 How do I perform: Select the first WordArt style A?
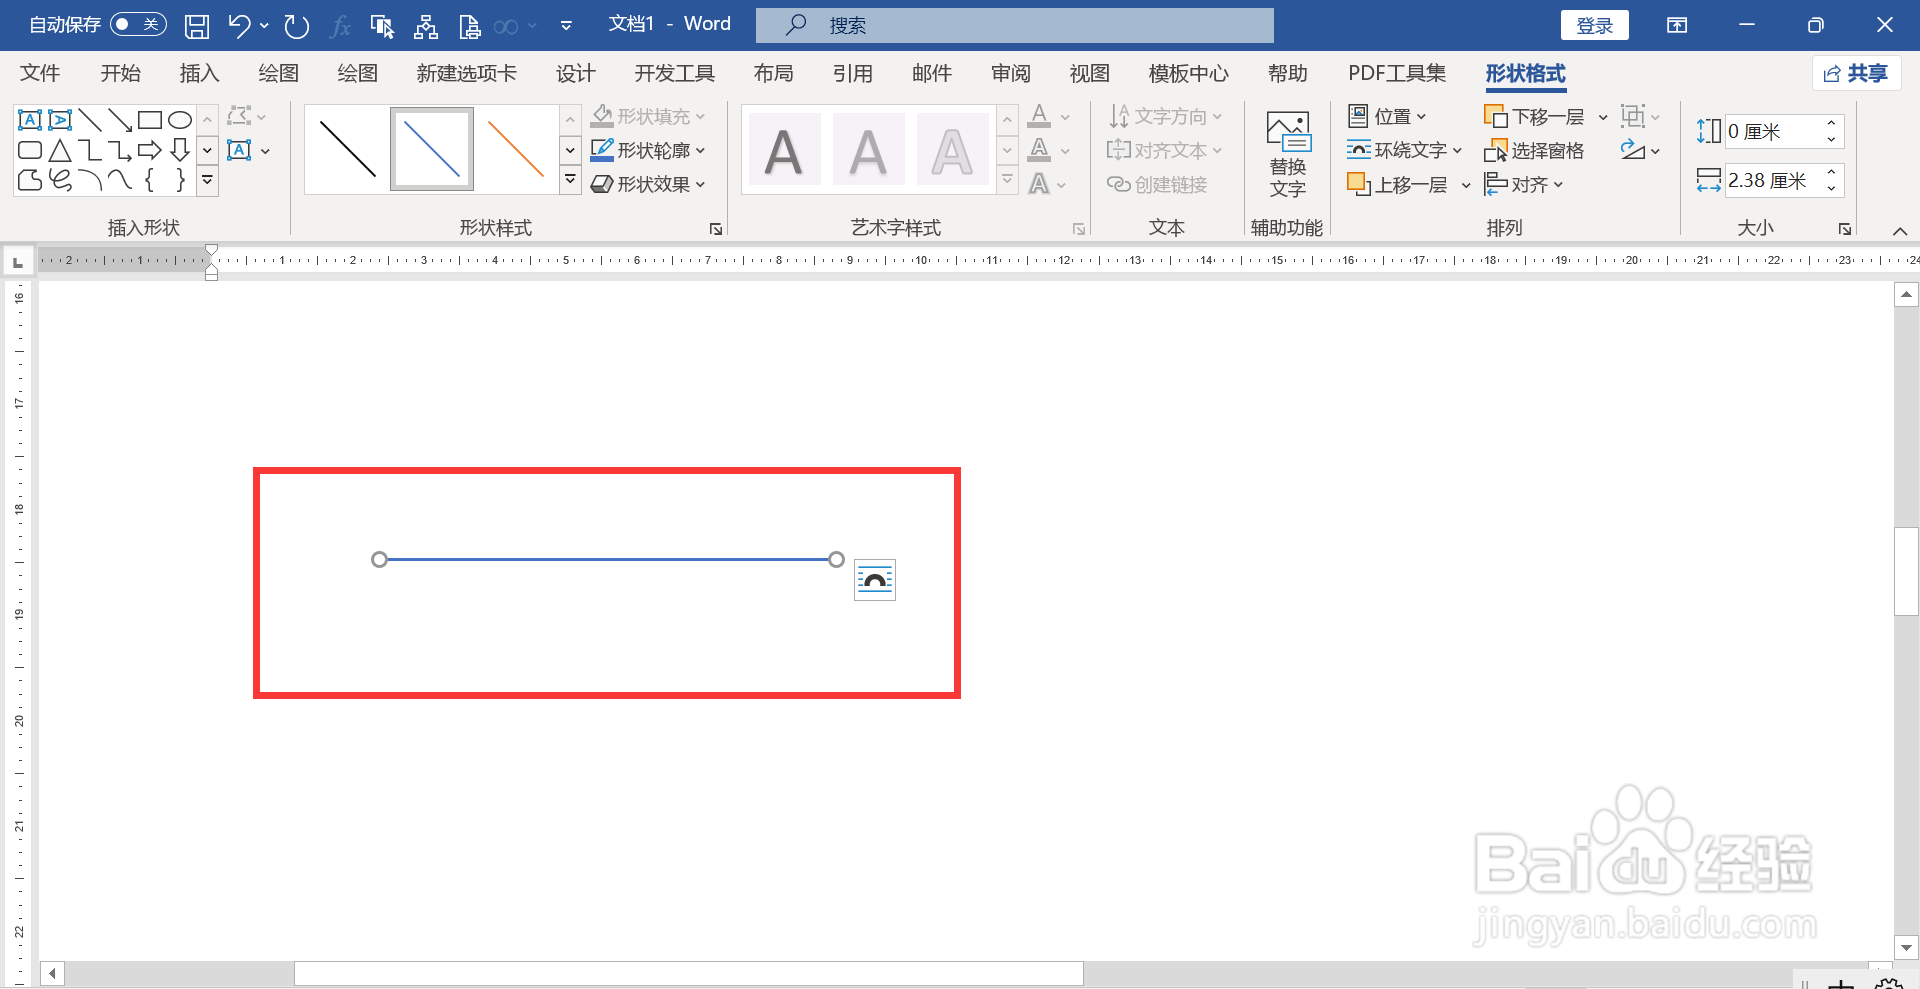pyautogui.click(x=784, y=150)
